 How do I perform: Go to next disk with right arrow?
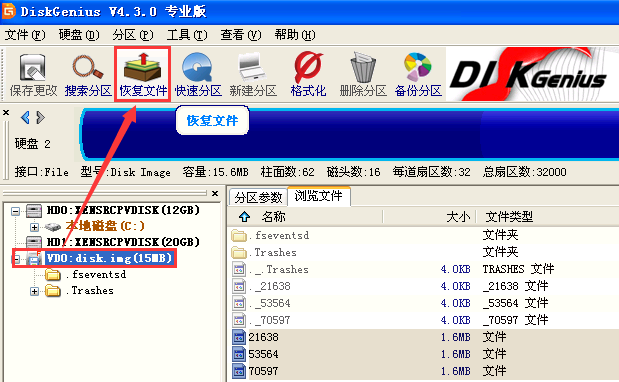(40, 118)
